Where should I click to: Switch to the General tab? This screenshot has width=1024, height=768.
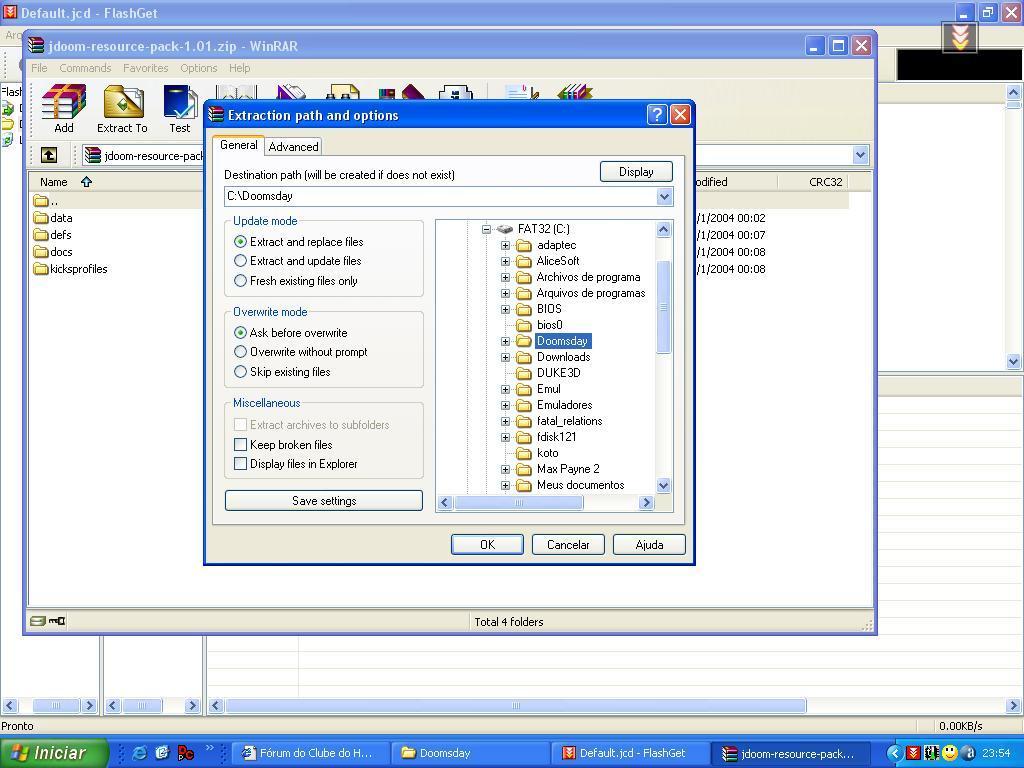coord(238,145)
